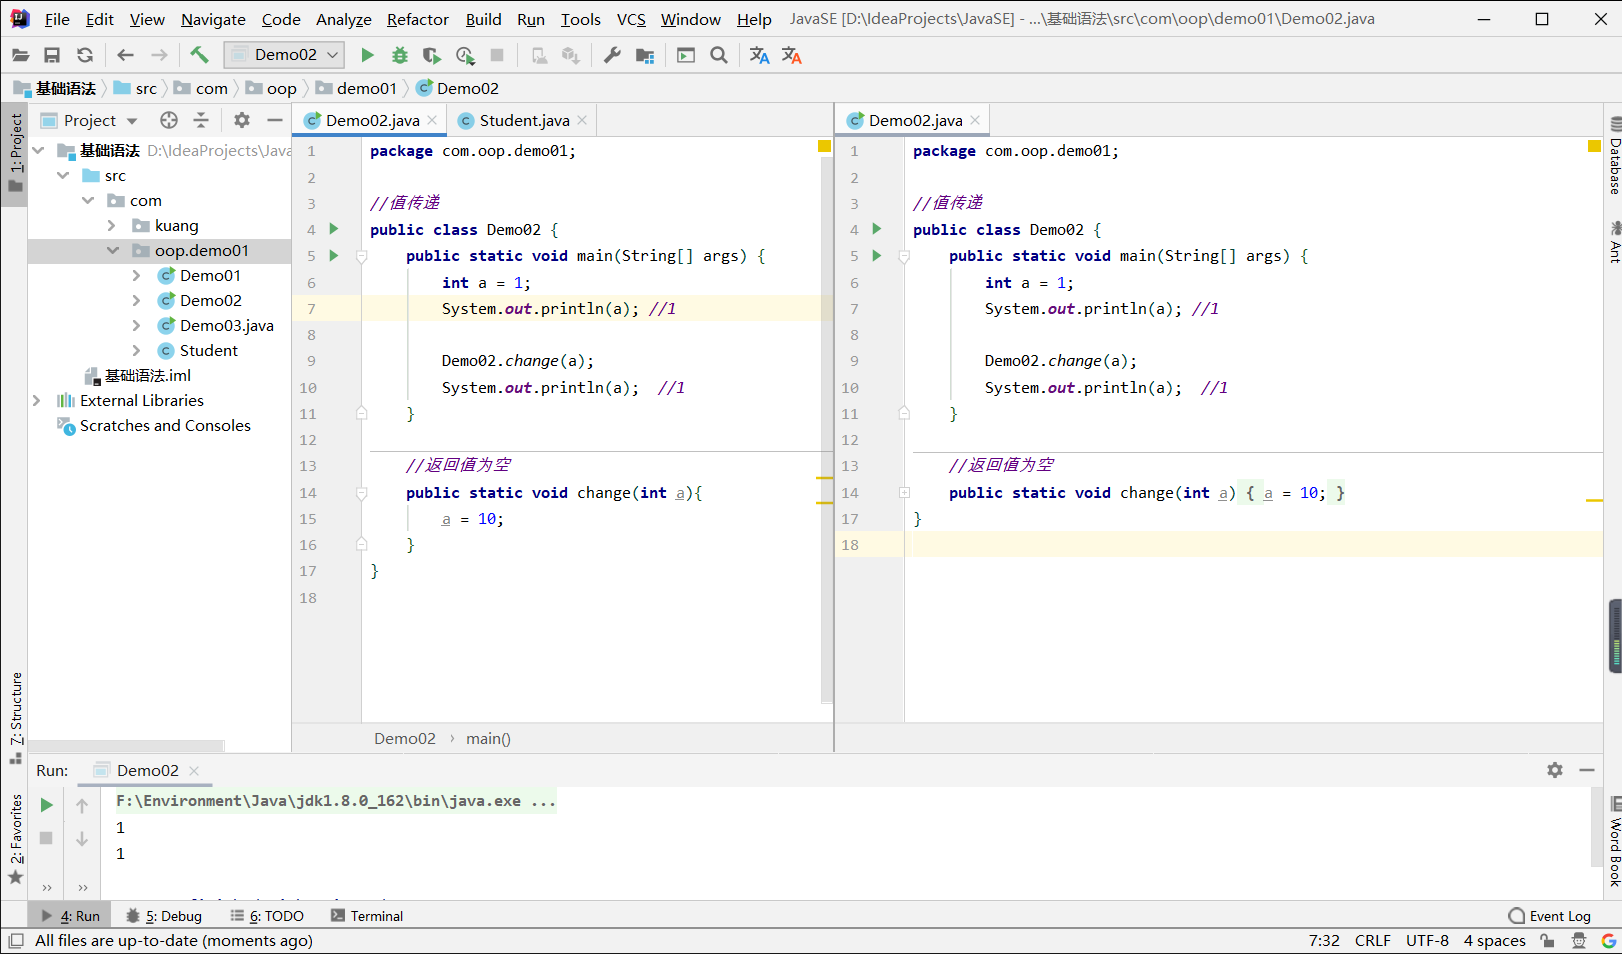
Task: Change the CRLF line separator
Action: (1372, 940)
